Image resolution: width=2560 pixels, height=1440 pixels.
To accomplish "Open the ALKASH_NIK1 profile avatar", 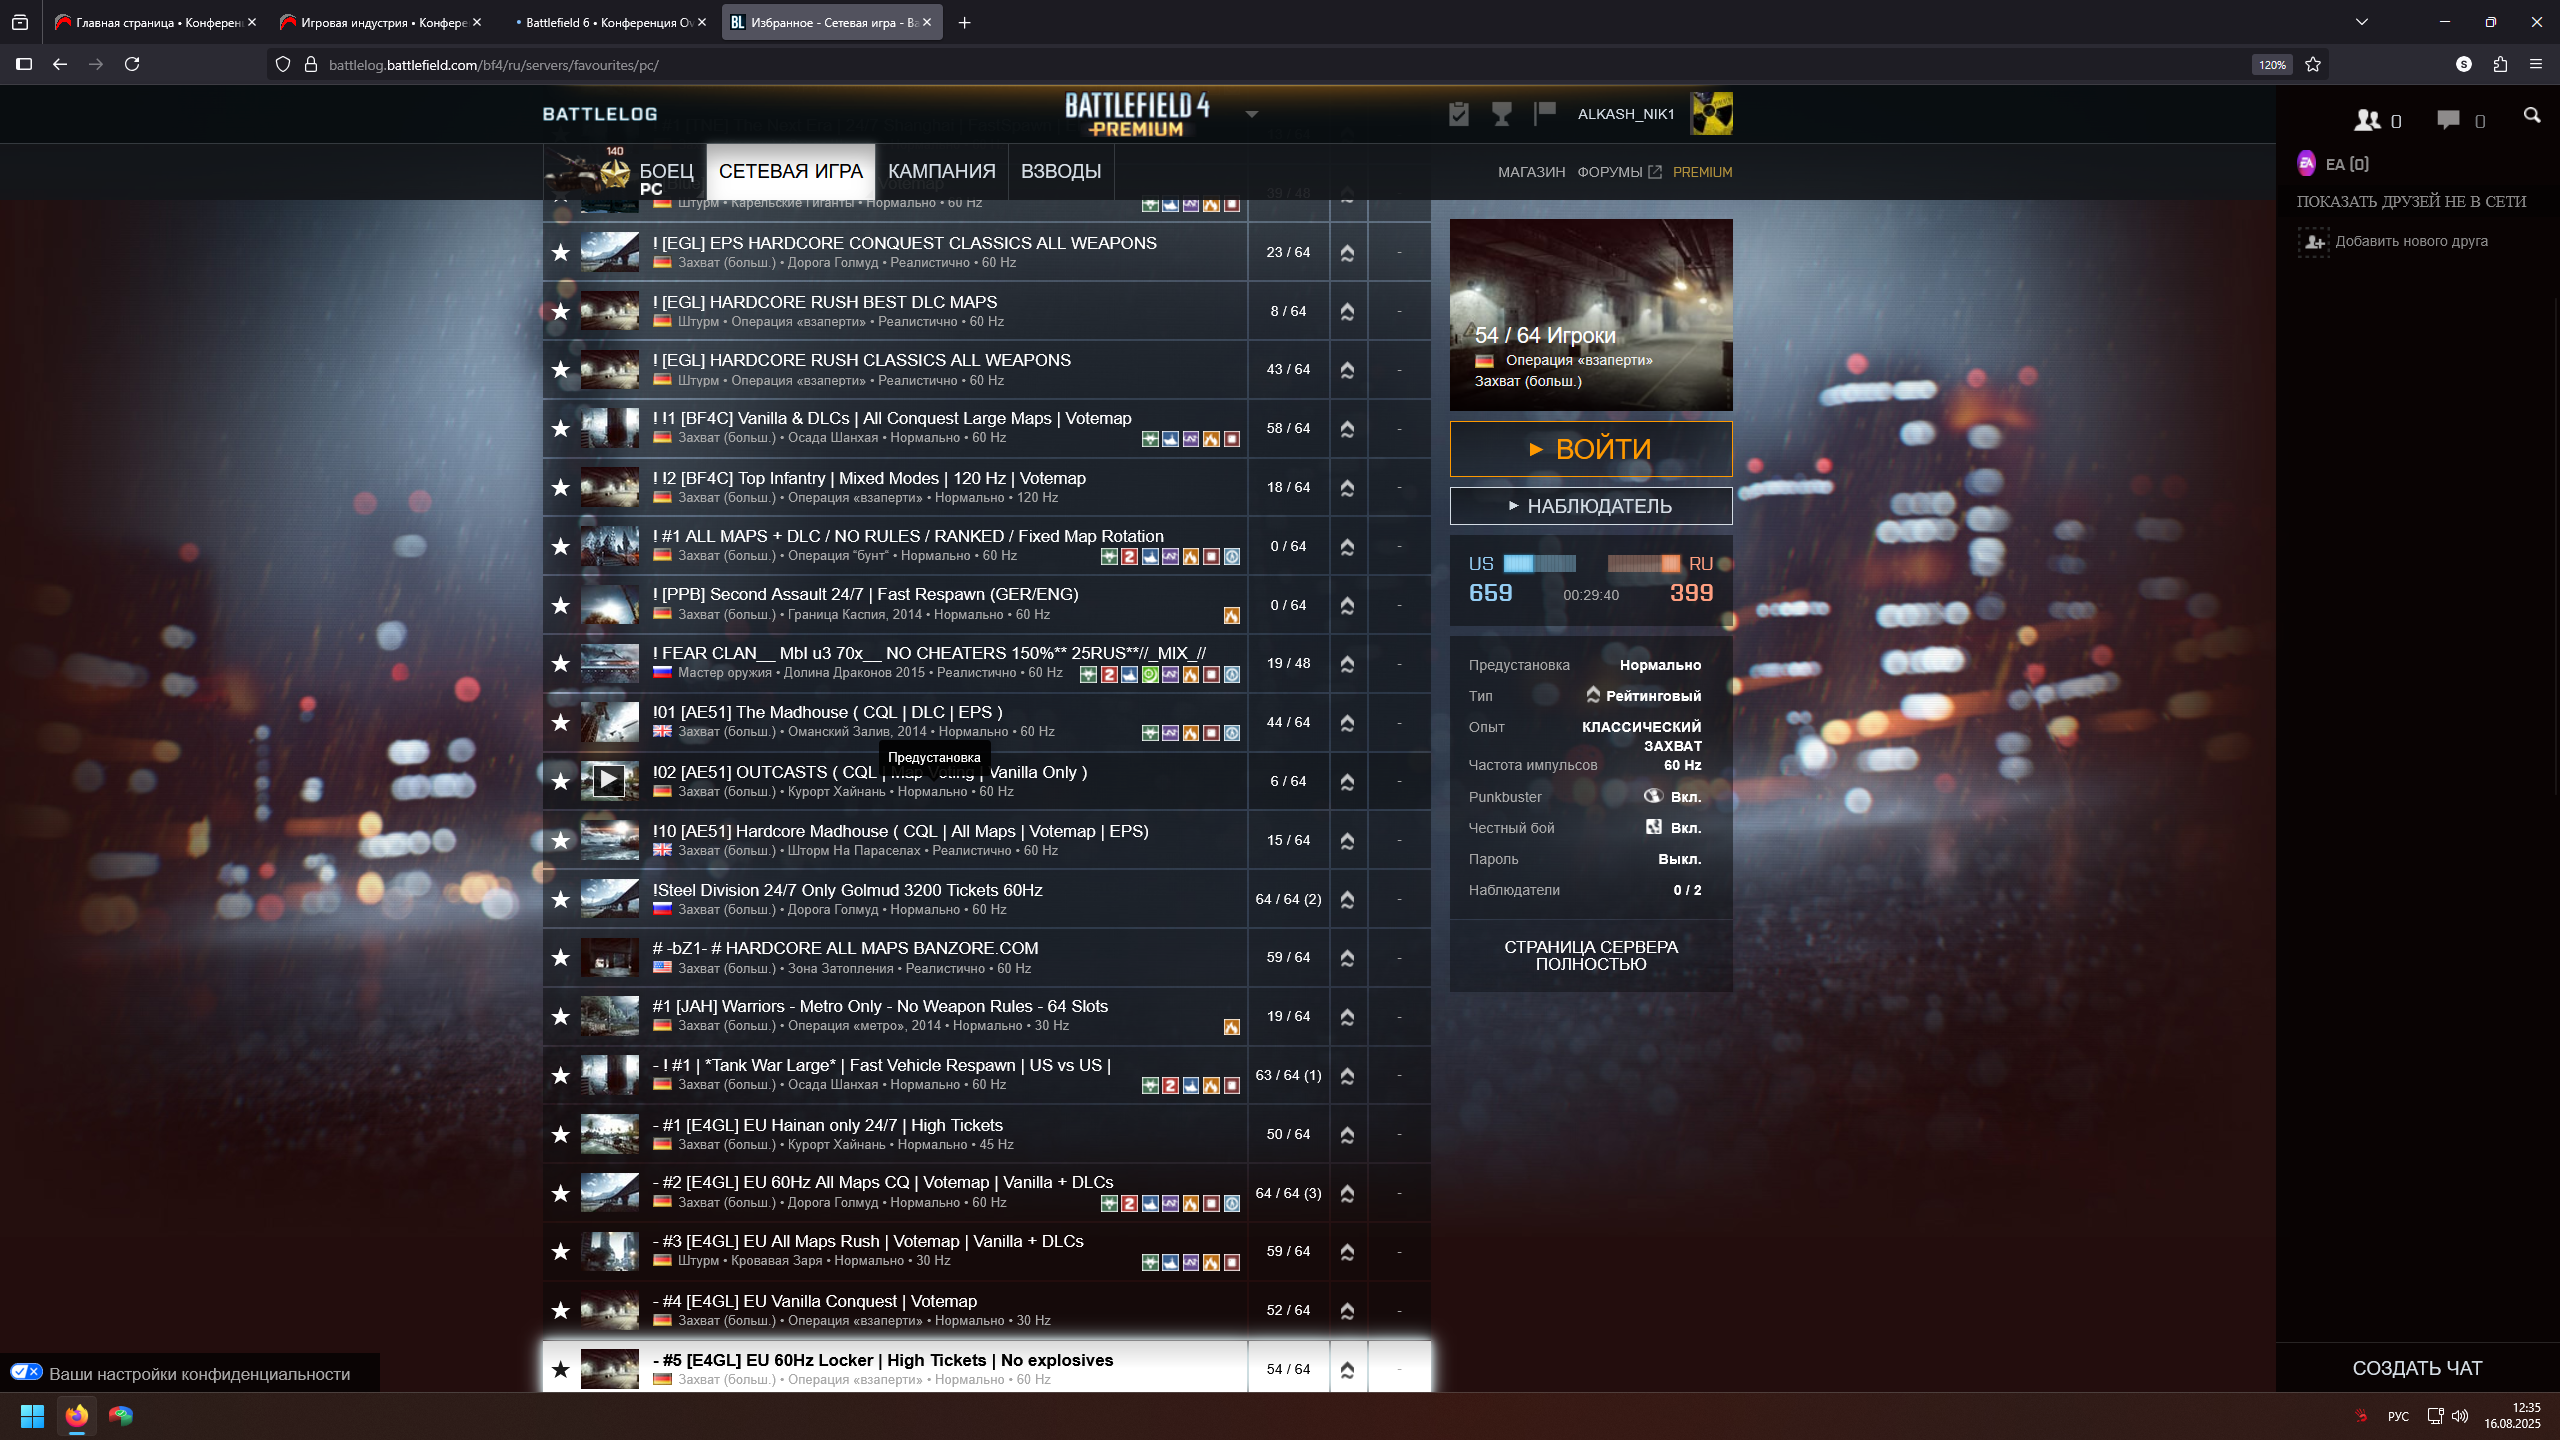I will pyautogui.click(x=1711, y=114).
